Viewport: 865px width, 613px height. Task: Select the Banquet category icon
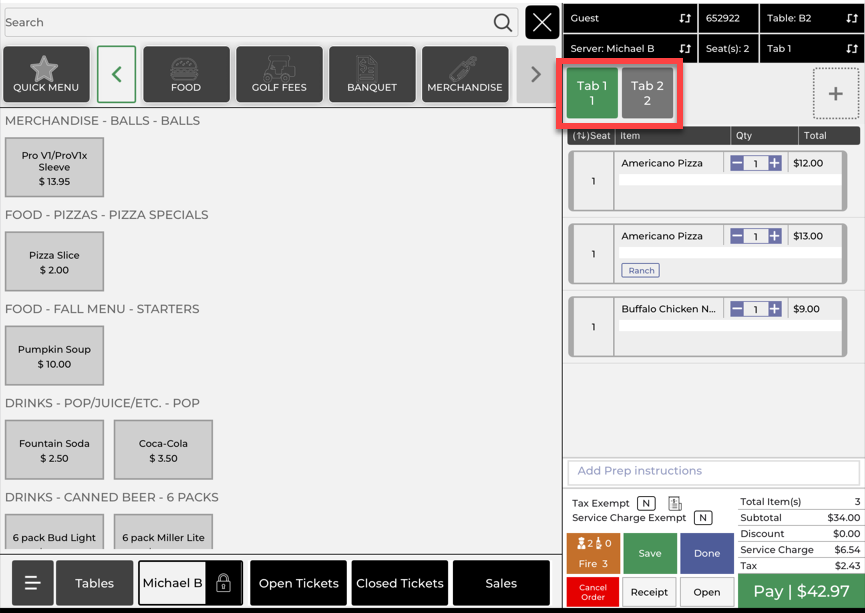[372, 75]
